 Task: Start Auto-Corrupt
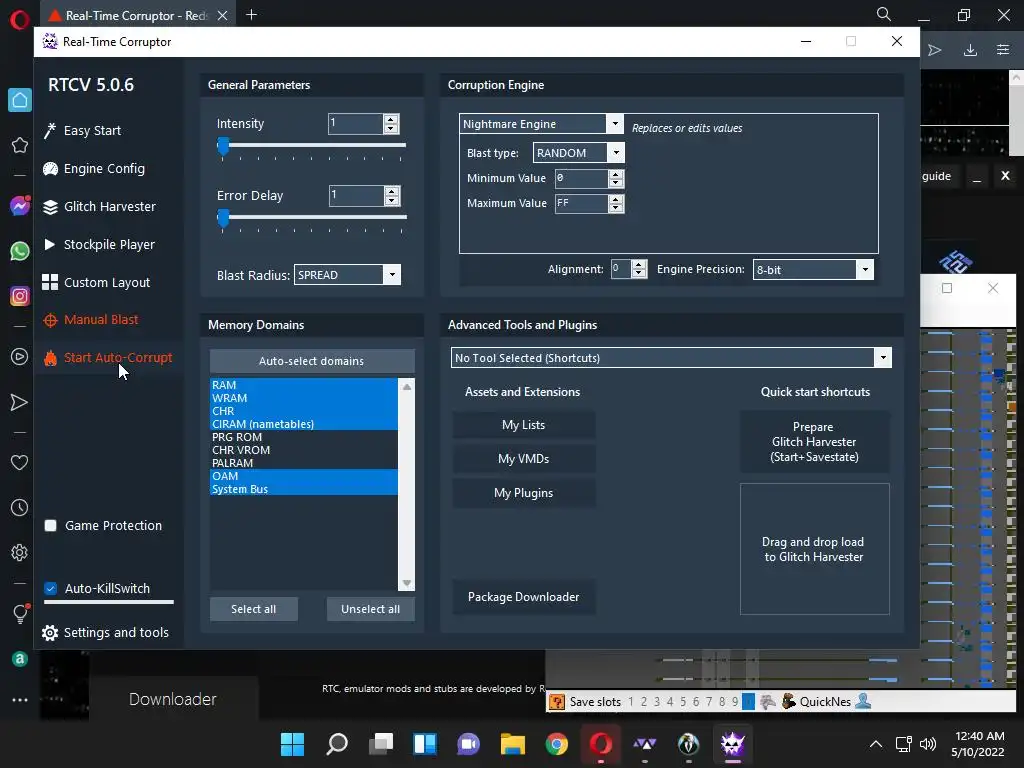[x=118, y=357]
